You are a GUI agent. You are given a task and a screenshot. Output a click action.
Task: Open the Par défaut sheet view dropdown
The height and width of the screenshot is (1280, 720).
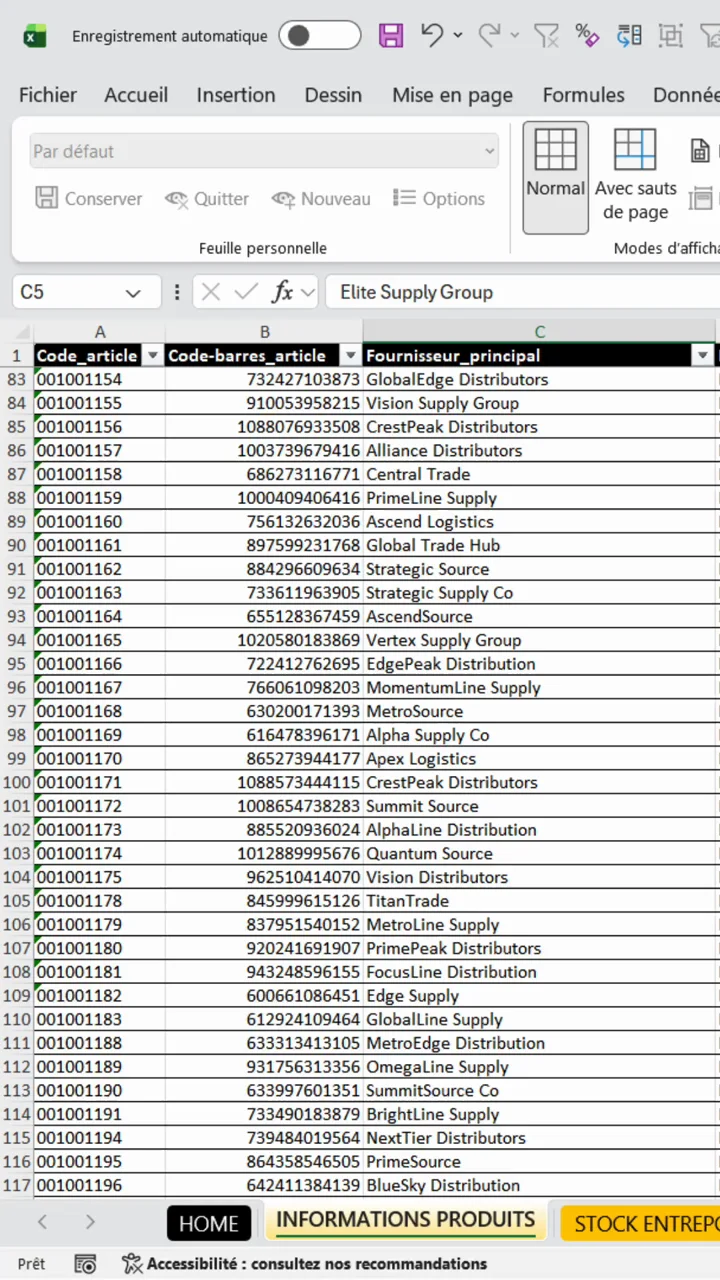pos(264,151)
